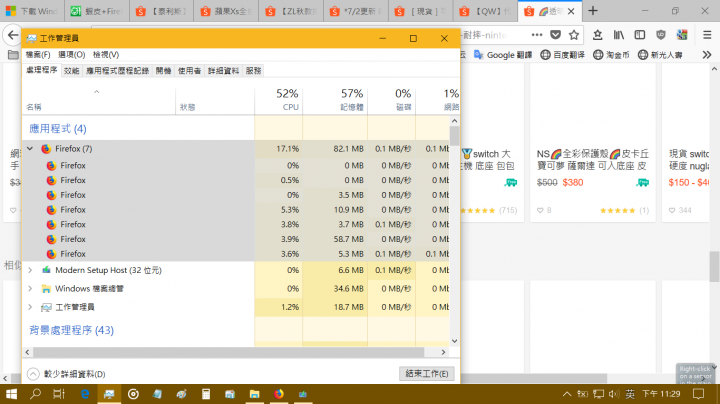Collapse the Firefox (7) process group
720x404 pixels.
(30, 149)
